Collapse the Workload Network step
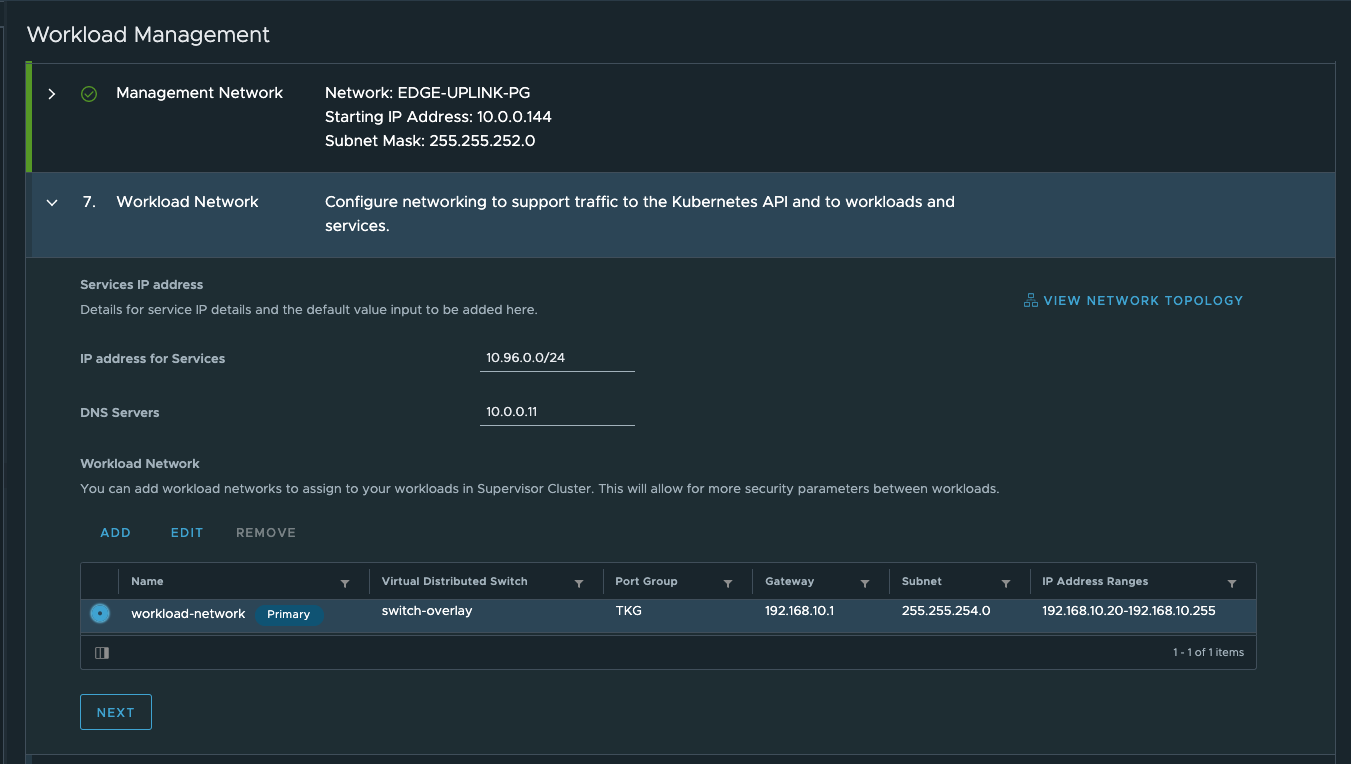 point(52,202)
